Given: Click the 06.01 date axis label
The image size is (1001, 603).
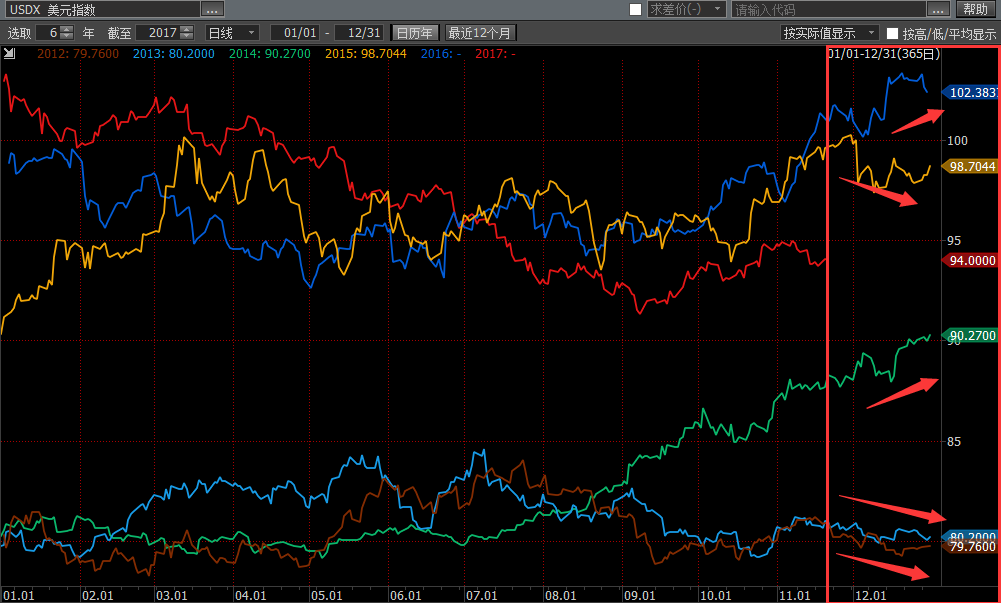Looking at the screenshot, I should [x=405, y=595].
